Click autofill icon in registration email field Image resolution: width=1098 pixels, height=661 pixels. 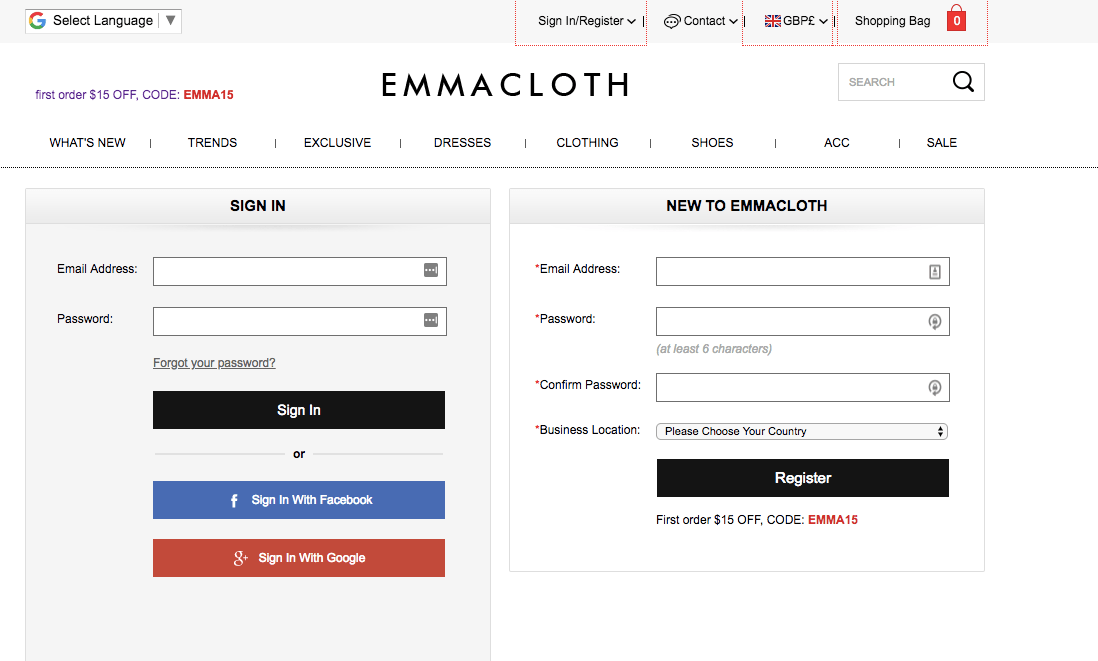[x=935, y=271]
